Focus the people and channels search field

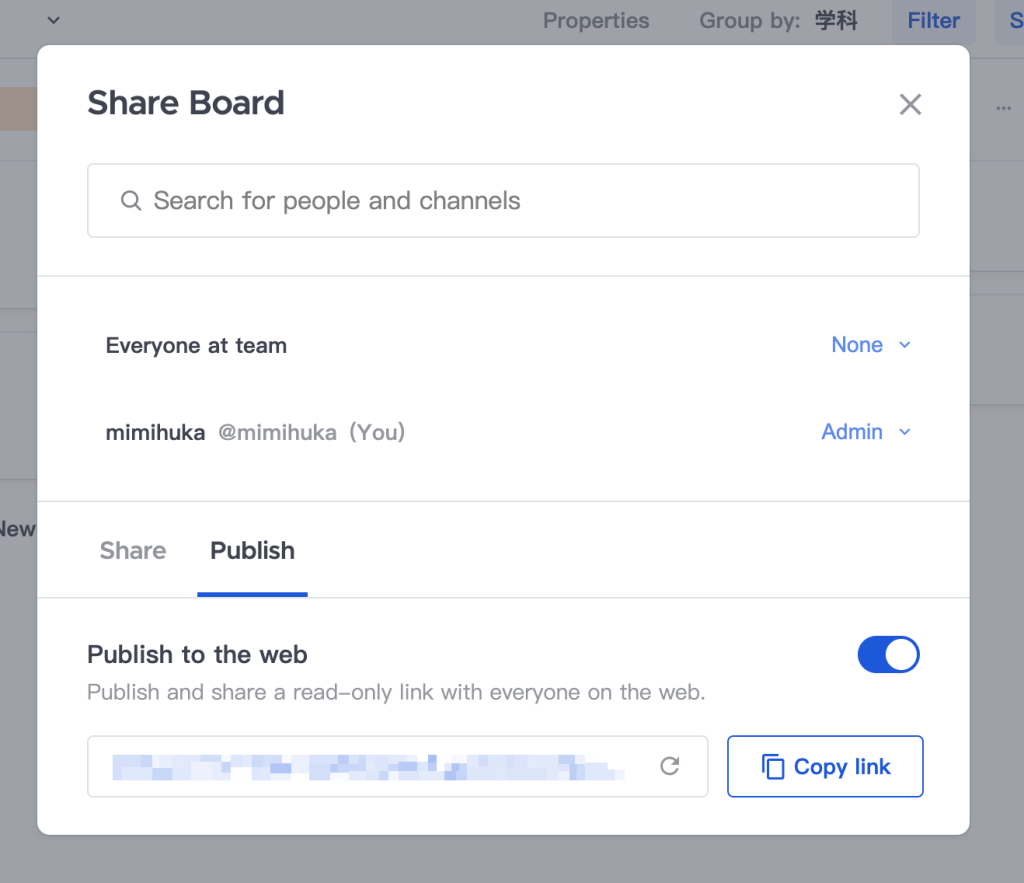[520, 201]
